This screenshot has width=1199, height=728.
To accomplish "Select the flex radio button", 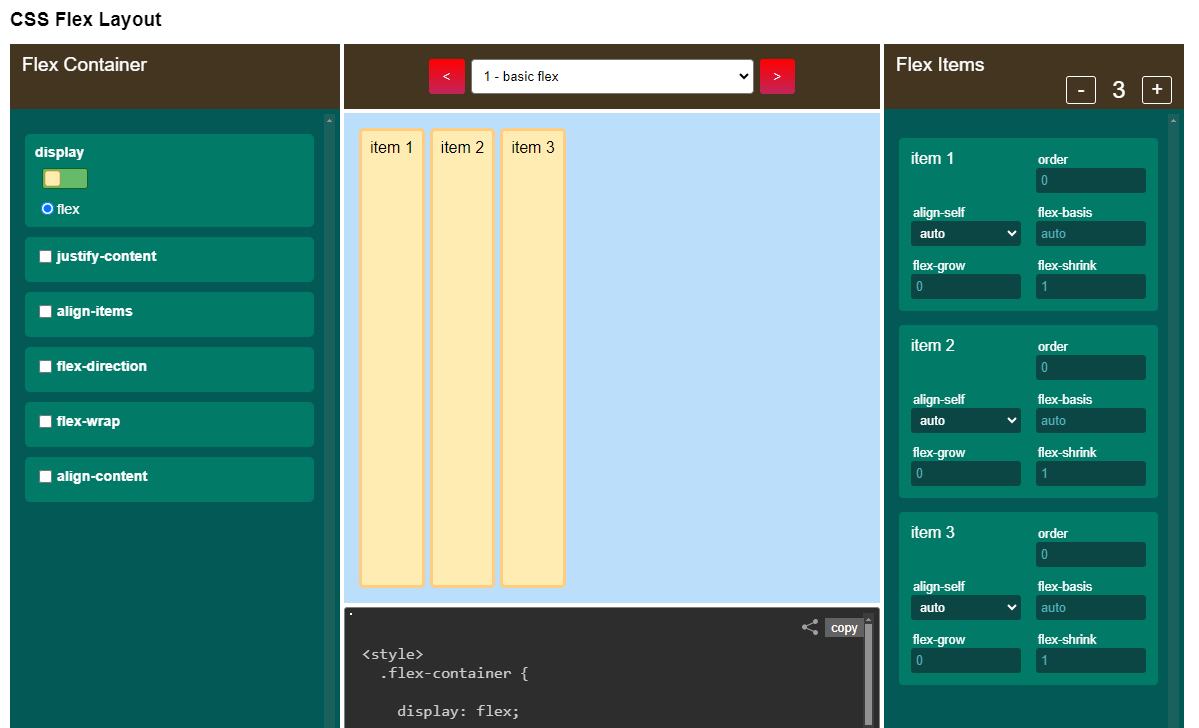I will 47,209.
